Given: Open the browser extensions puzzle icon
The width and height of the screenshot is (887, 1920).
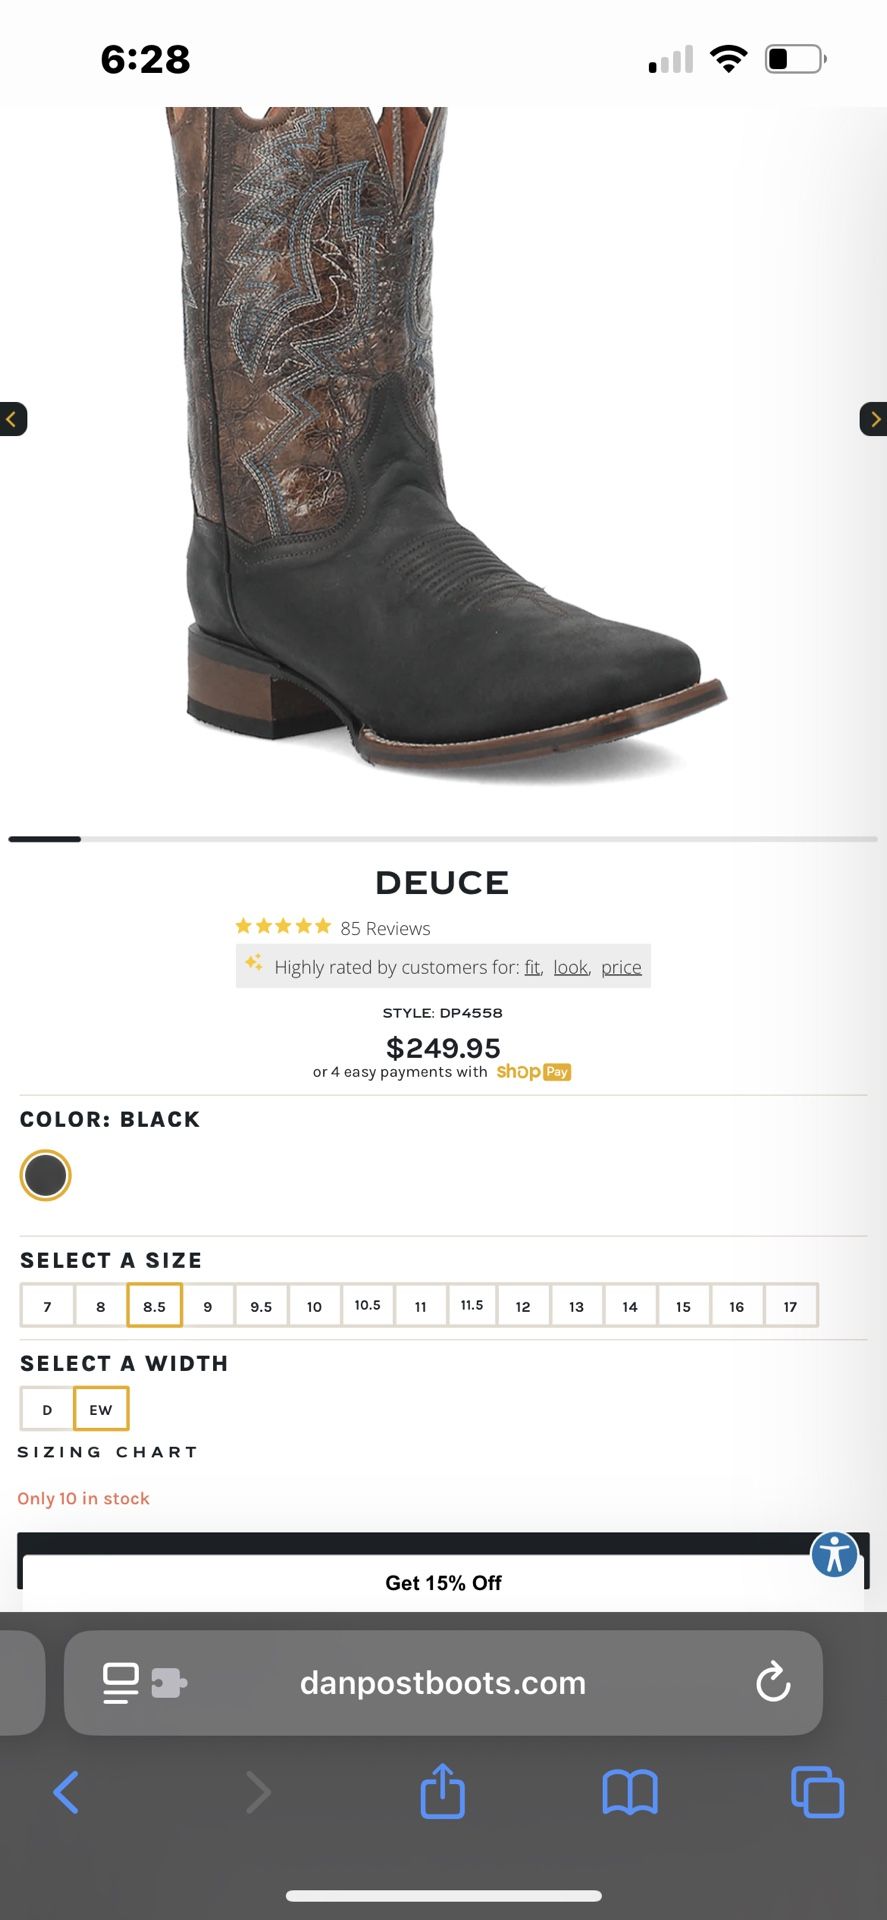Looking at the screenshot, I should 170,1683.
